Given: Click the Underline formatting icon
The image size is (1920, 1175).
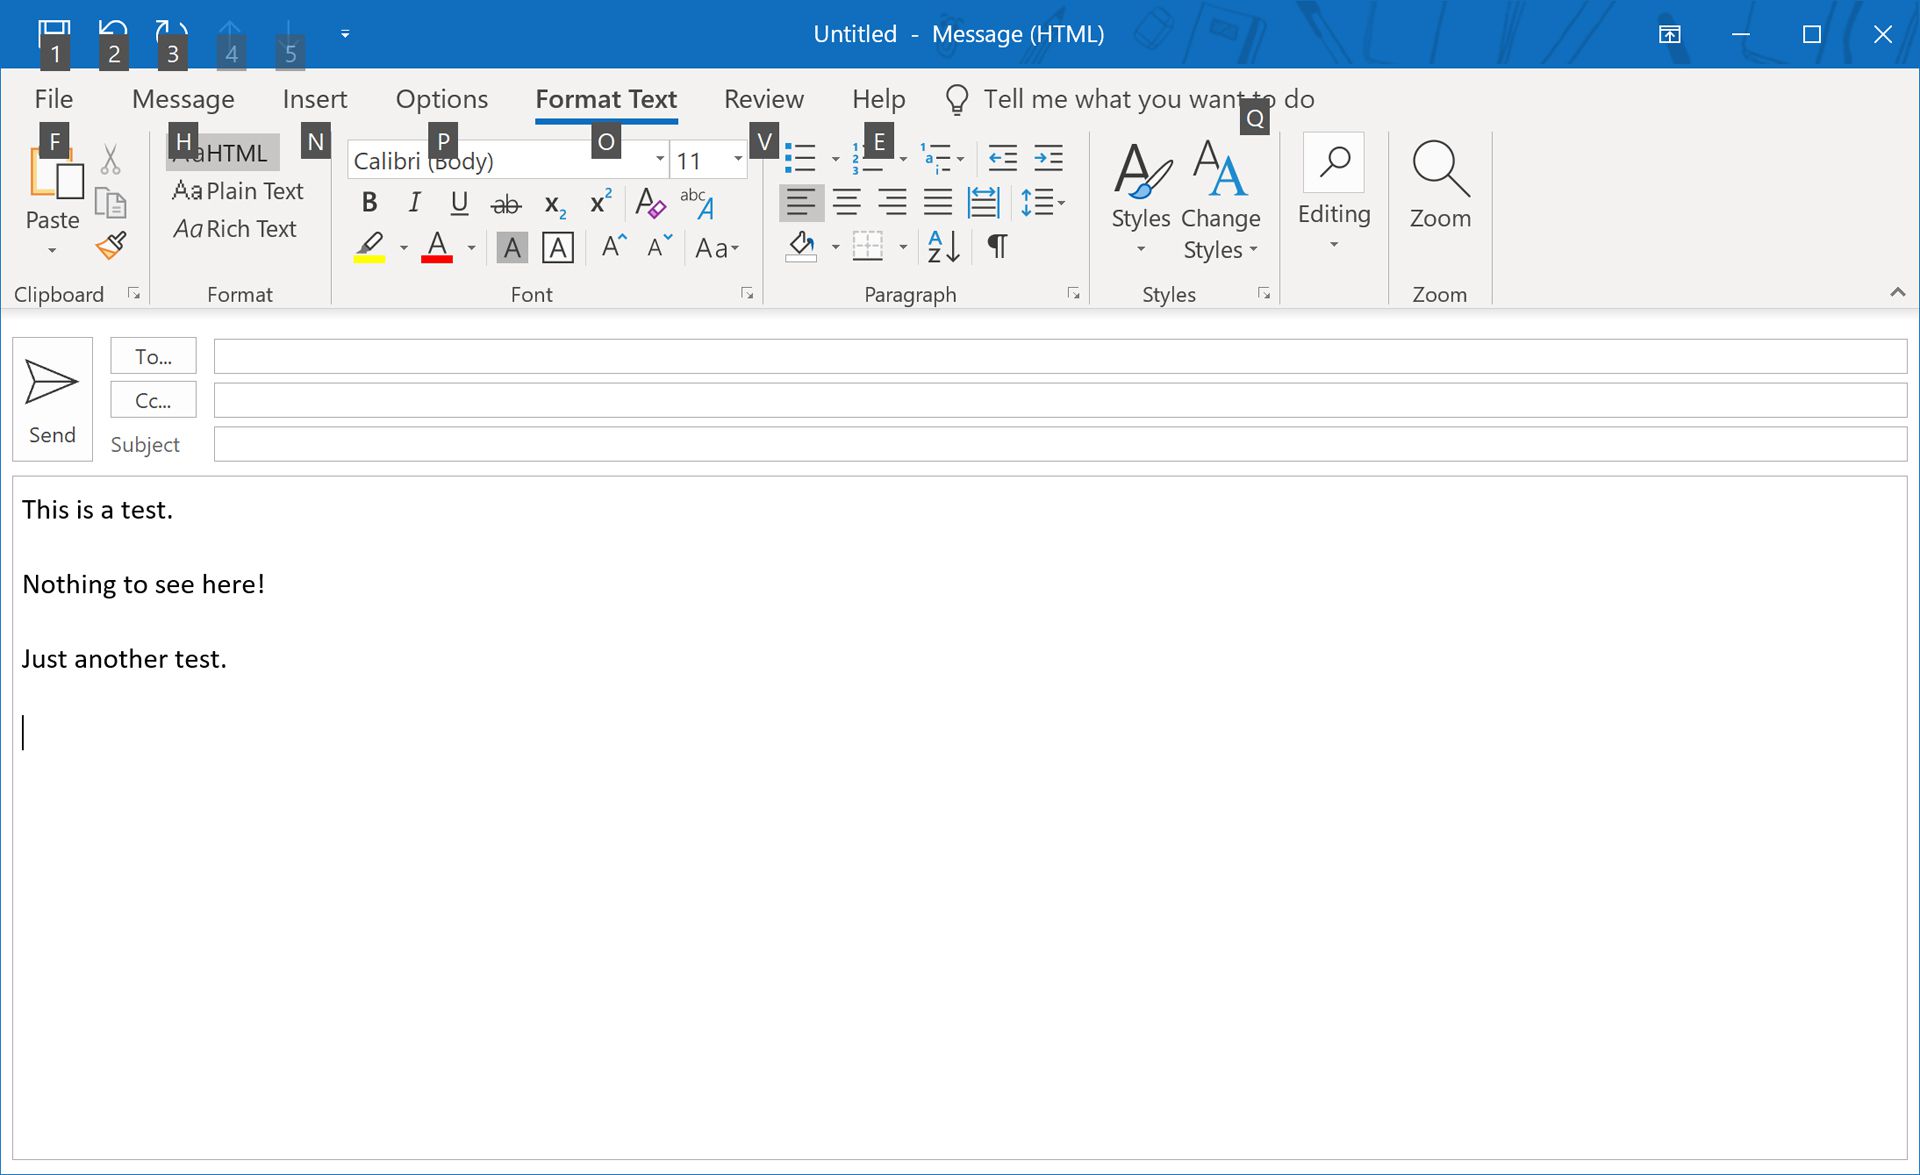Looking at the screenshot, I should click(457, 203).
